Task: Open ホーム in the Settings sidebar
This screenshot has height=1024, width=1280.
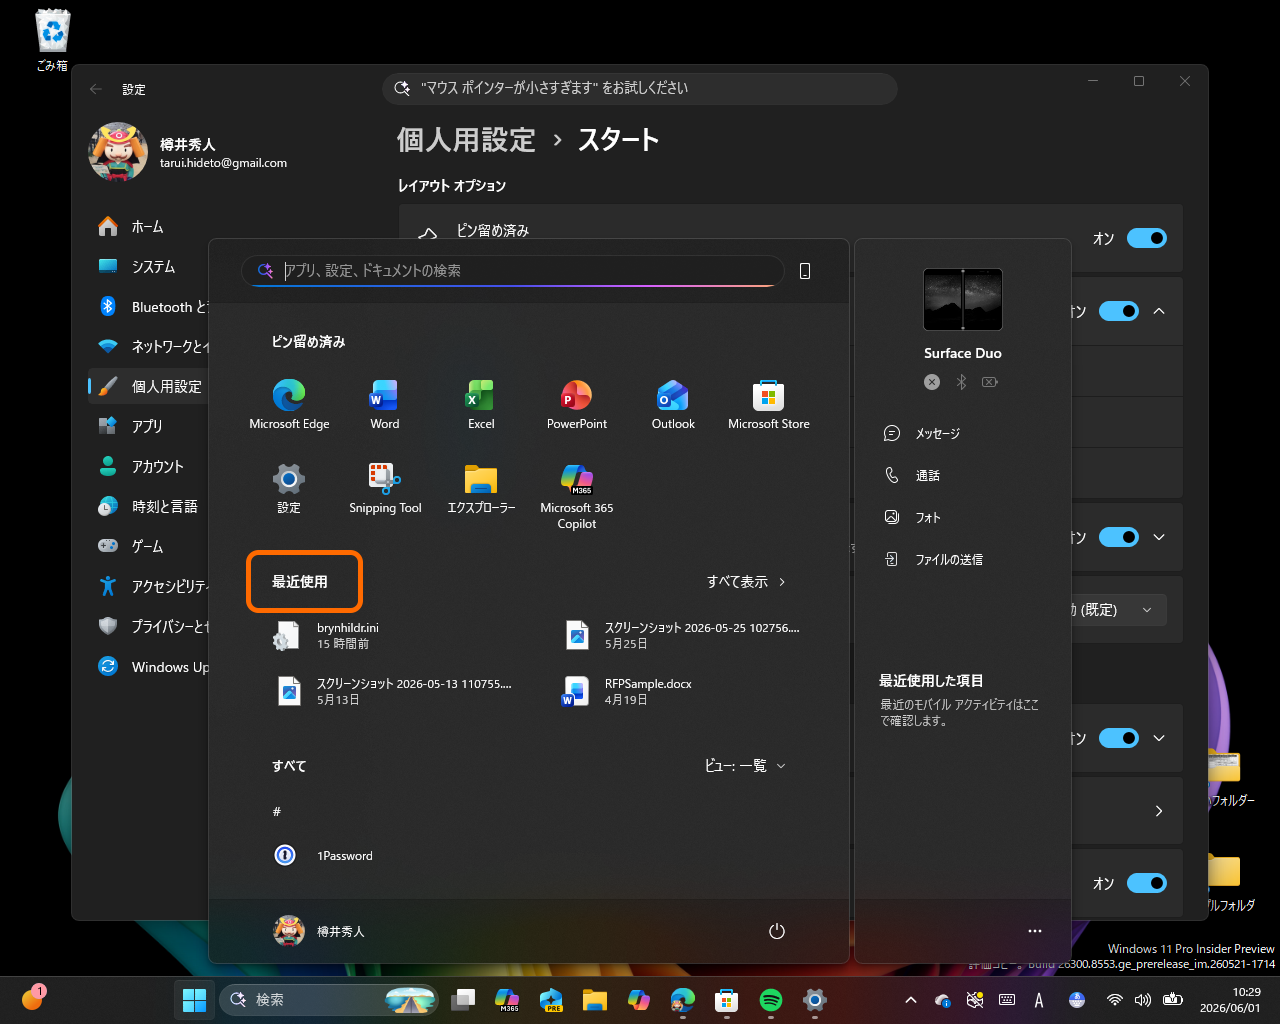Action: [x=148, y=227]
